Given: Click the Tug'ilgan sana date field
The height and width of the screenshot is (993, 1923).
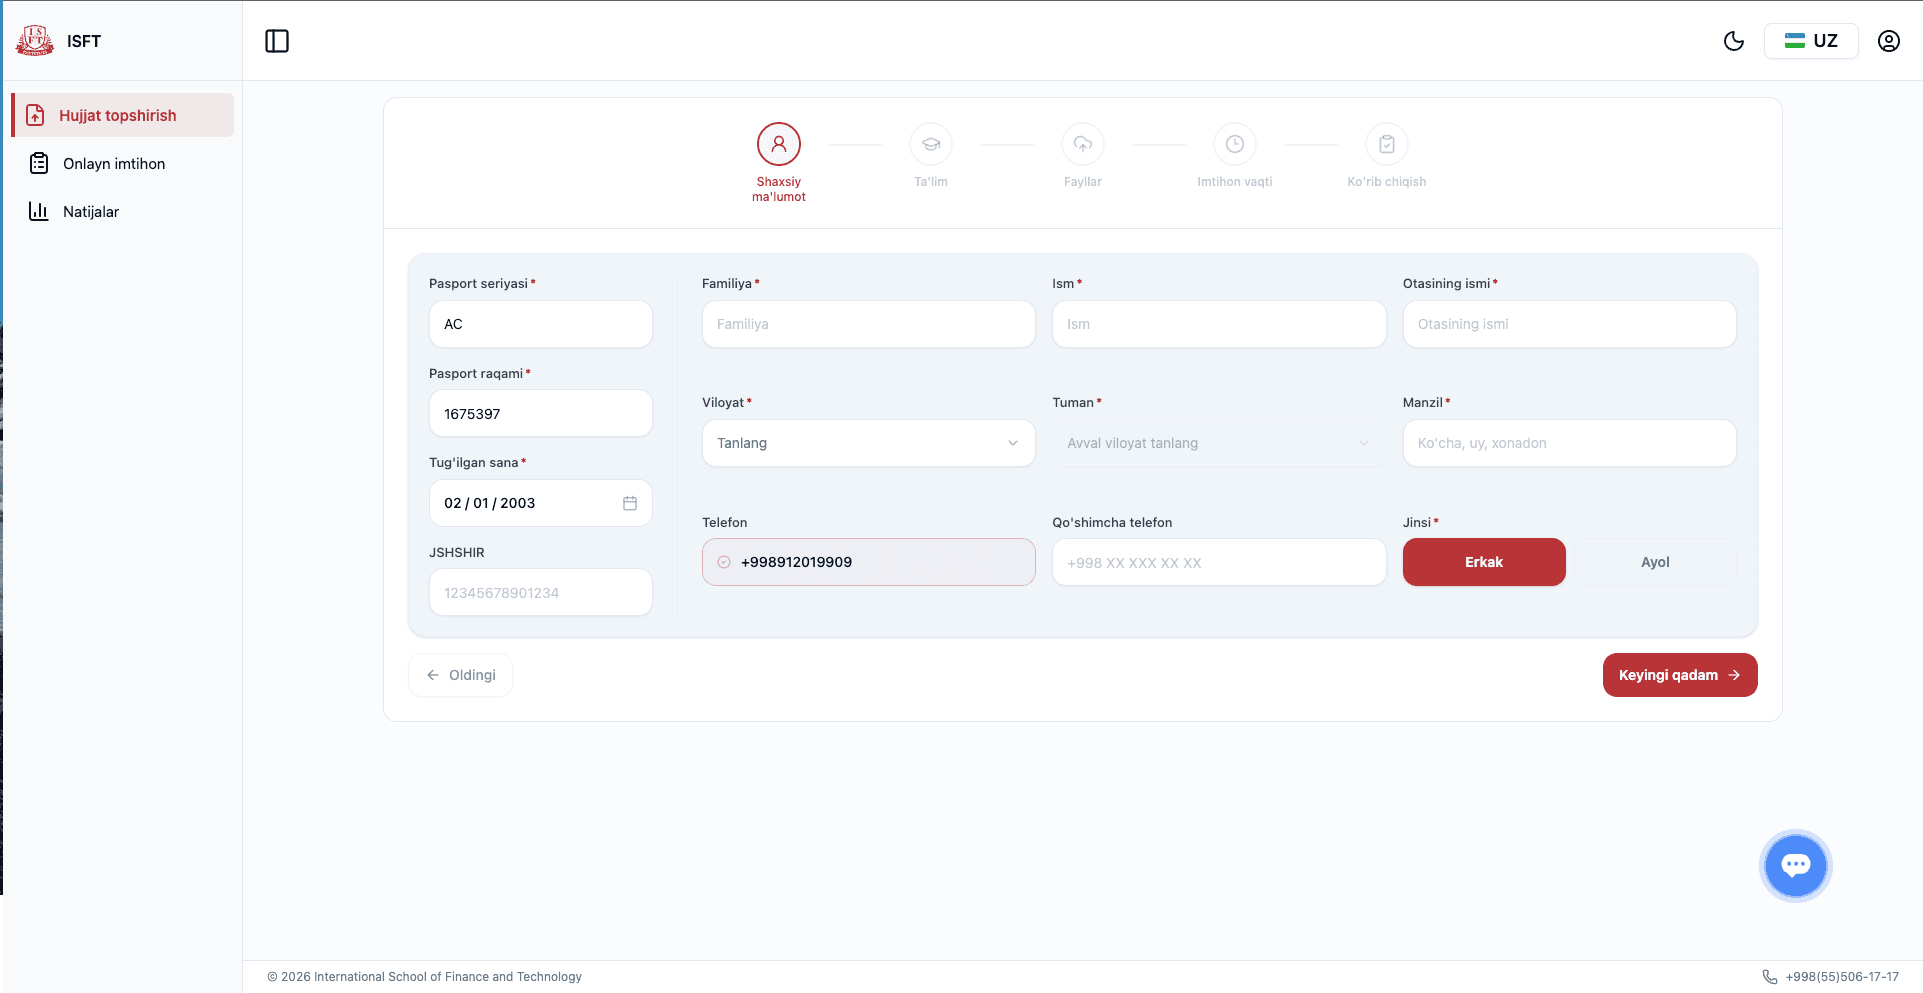Looking at the screenshot, I should tap(541, 503).
